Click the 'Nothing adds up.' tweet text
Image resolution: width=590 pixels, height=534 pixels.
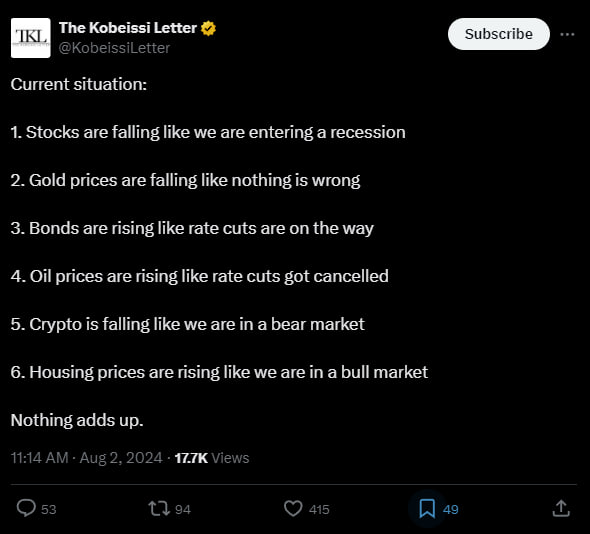77,420
